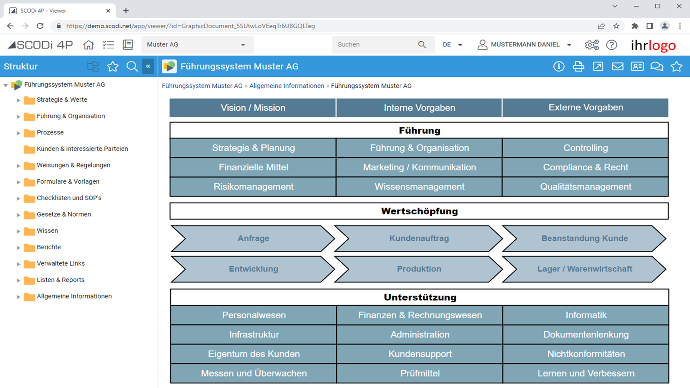Open the Vision / Mission box
Viewport: 690px width, 388px height.
(253, 108)
